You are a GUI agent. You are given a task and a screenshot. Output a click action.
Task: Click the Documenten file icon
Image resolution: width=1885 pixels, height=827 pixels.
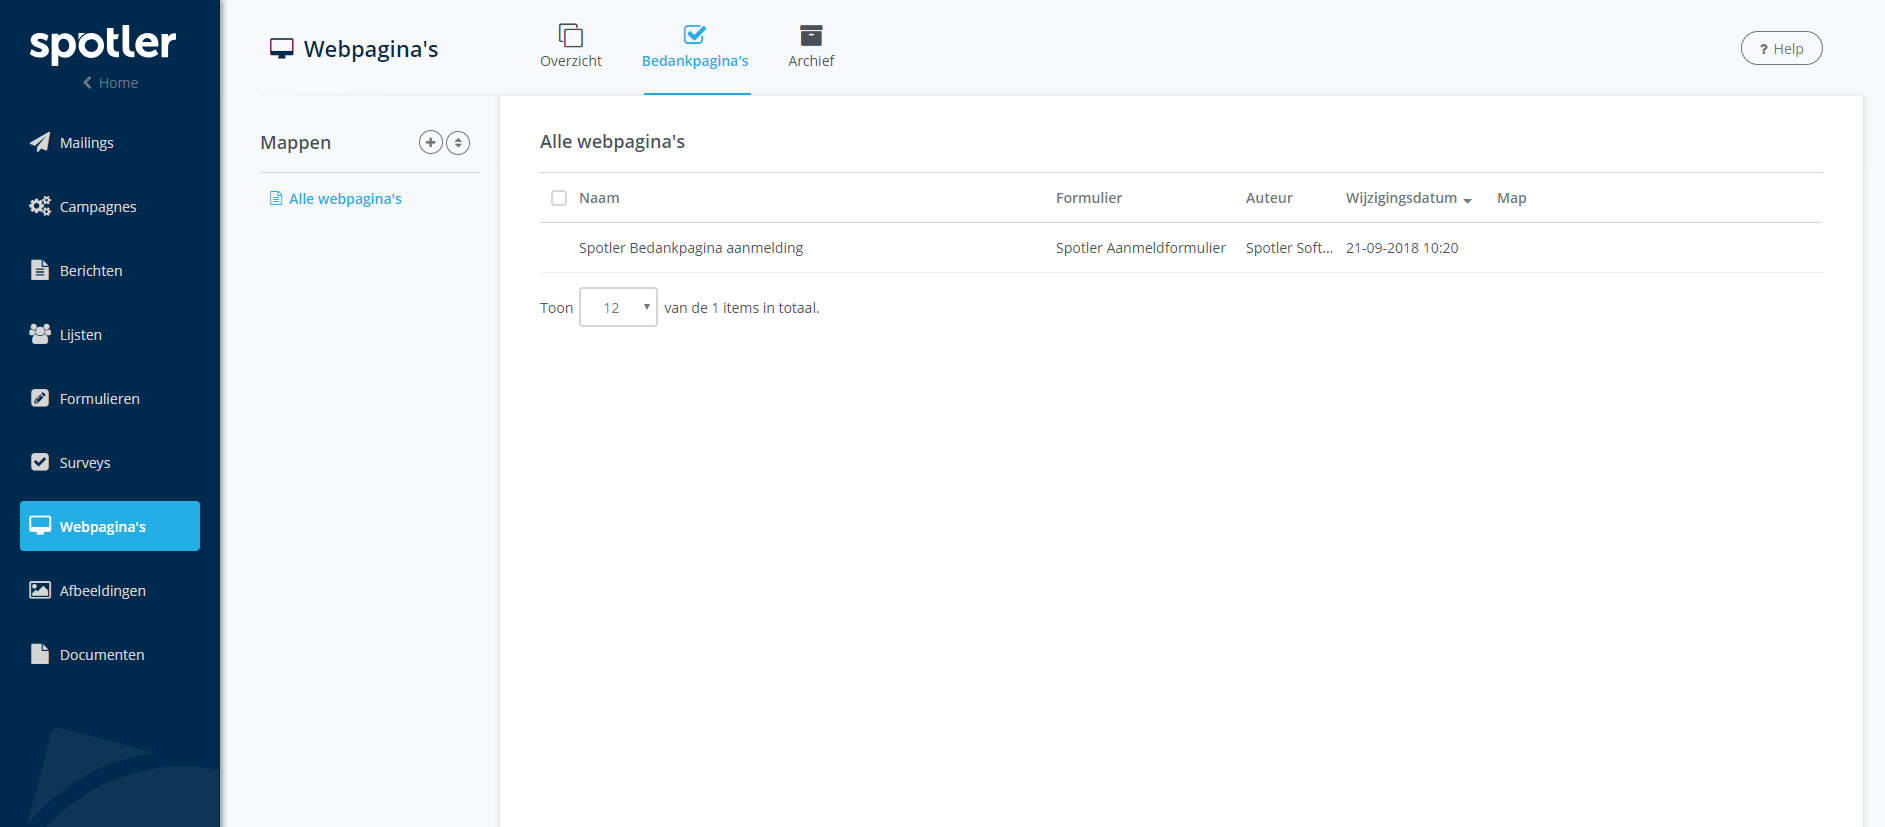tap(40, 654)
